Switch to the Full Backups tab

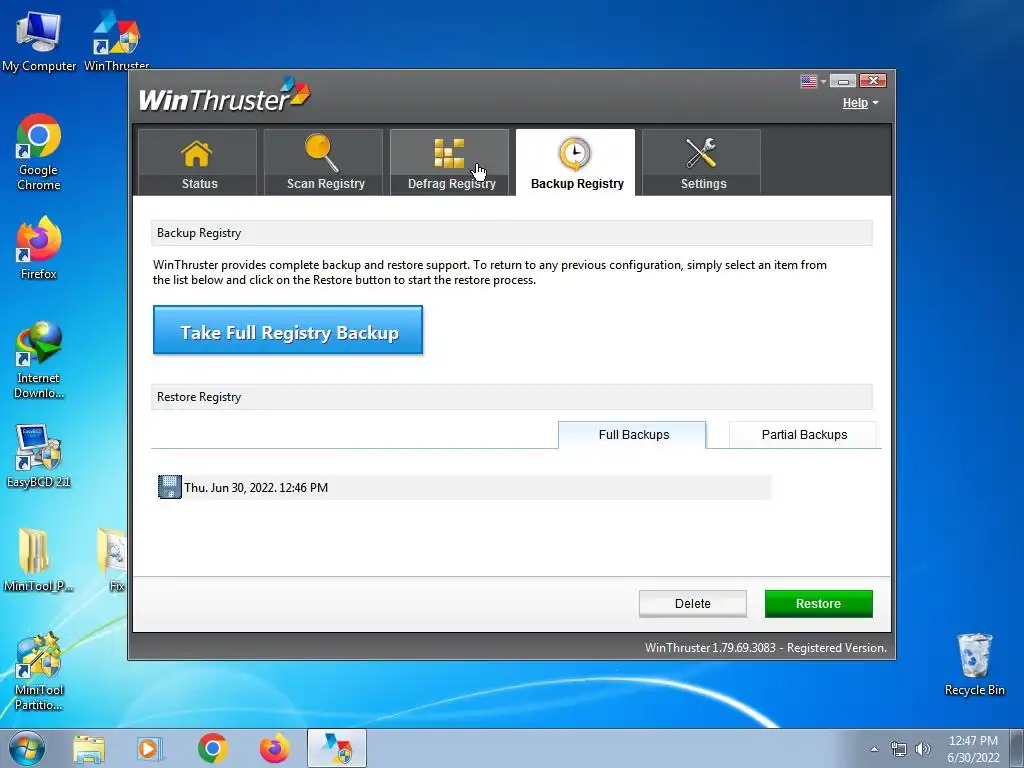[x=632, y=435]
